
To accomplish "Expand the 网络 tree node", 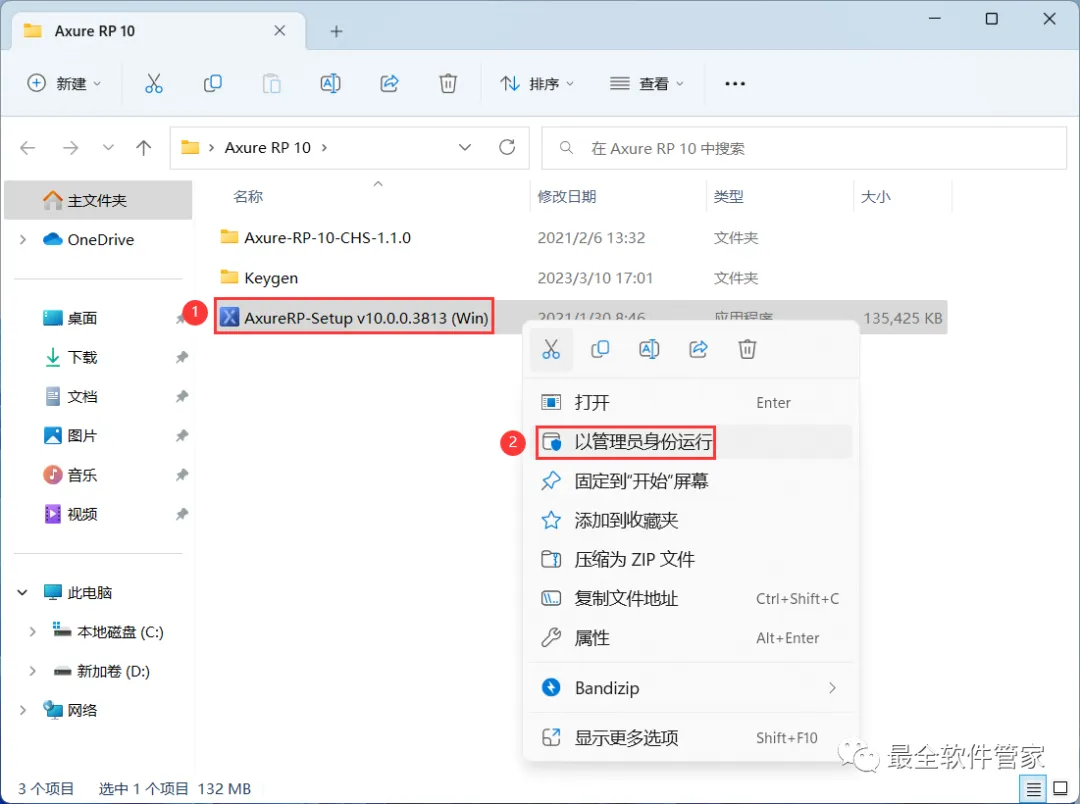I will [23, 710].
